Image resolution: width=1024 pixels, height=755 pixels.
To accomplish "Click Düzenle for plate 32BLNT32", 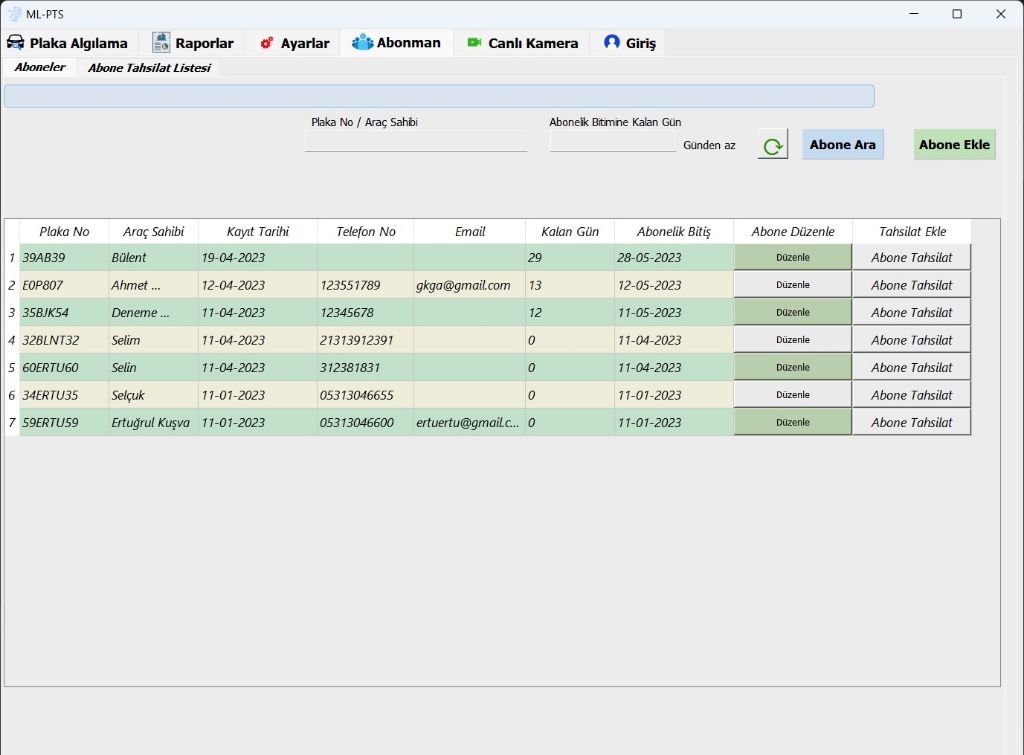I will pyautogui.click(x=793, y=340).
